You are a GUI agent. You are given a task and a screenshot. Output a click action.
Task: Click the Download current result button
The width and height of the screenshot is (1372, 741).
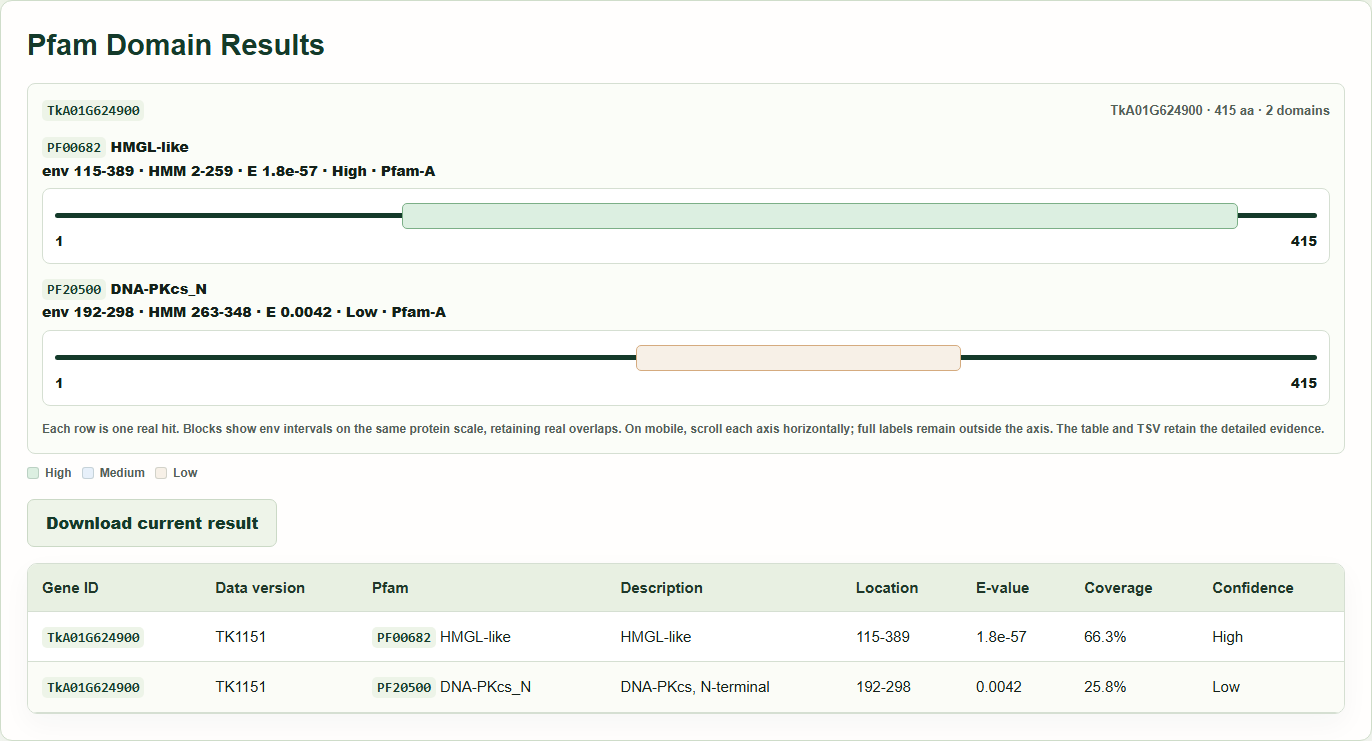pos(152,523)
